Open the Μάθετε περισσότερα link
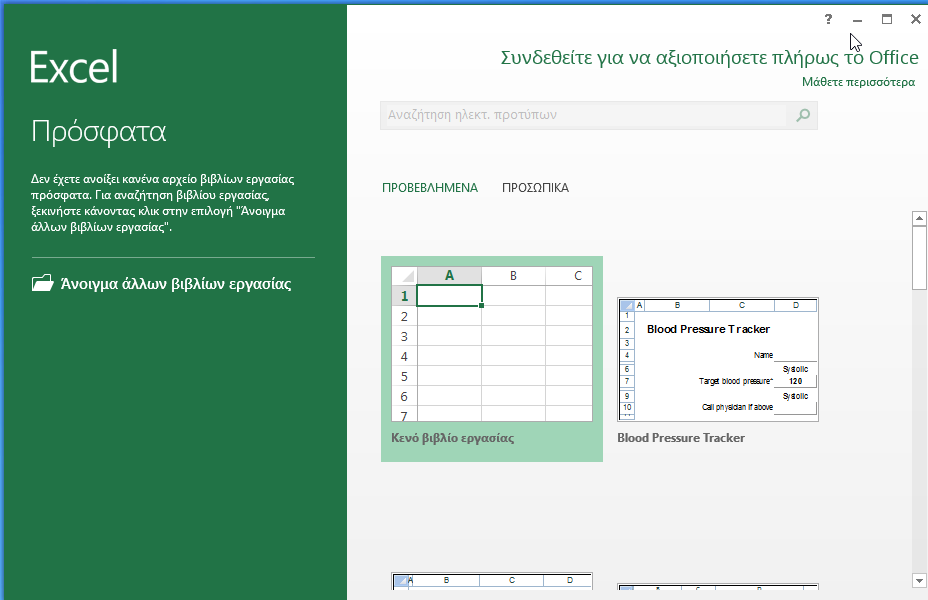The width and height of the screenshot is (928, 600). click(x=858, y=82)
